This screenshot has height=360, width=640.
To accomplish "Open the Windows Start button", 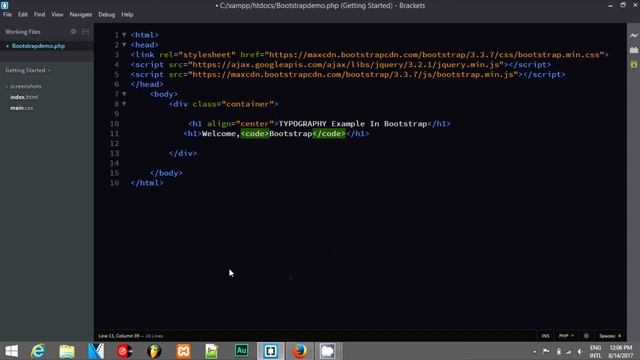I will pos(11,351).
